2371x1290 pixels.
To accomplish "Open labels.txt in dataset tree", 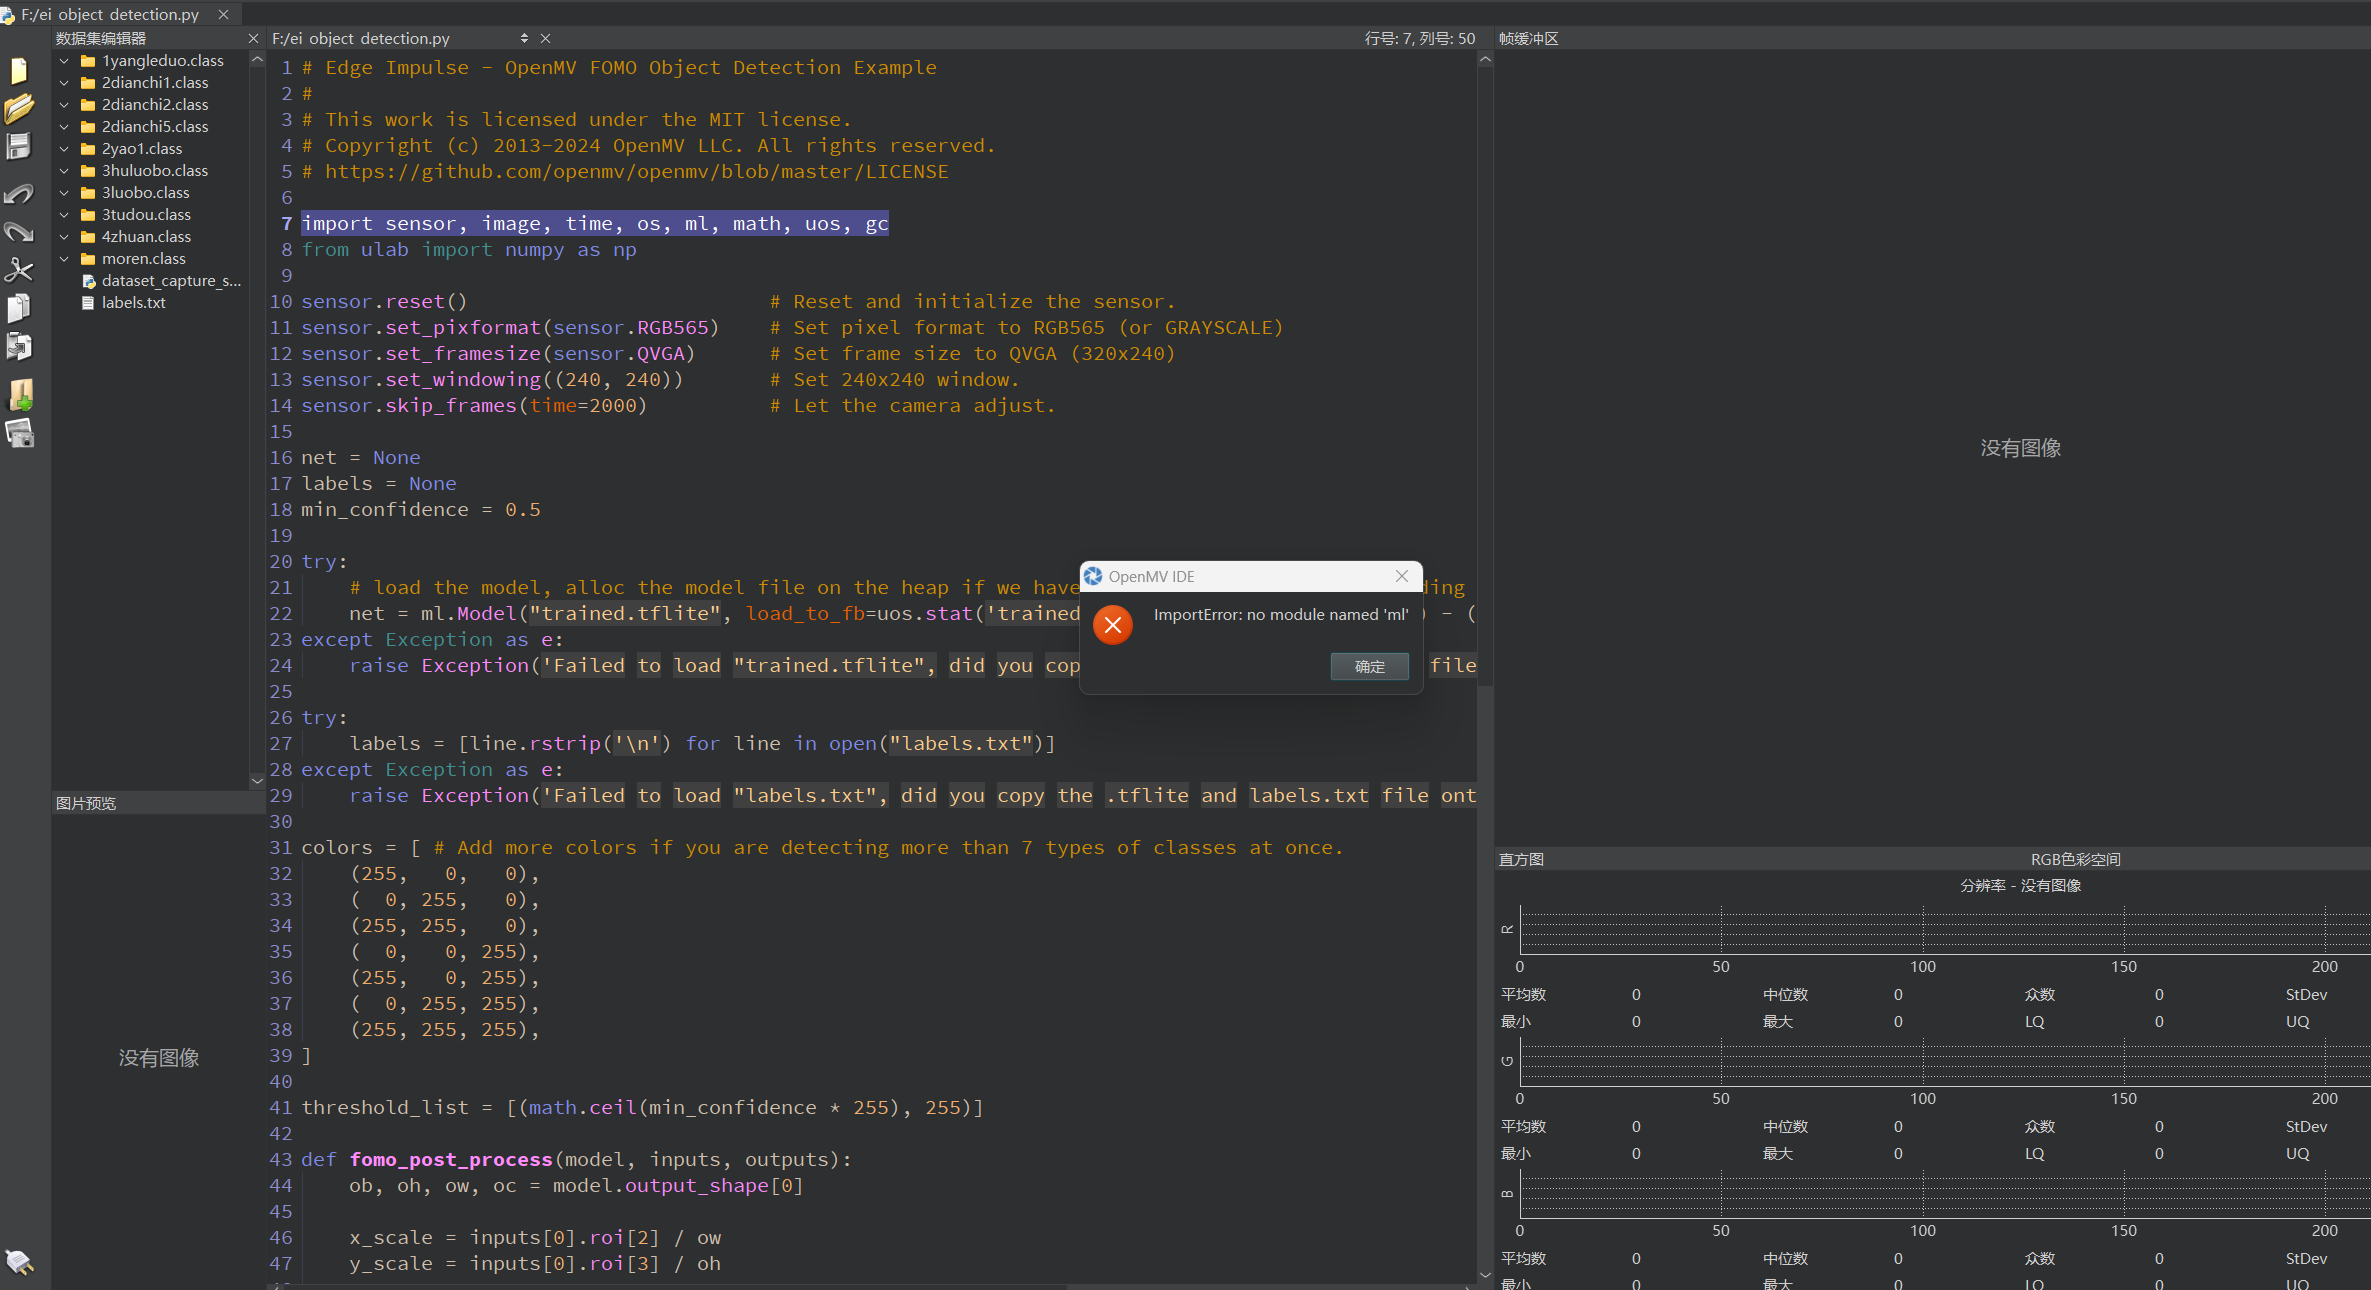I will tap(124, 303).
